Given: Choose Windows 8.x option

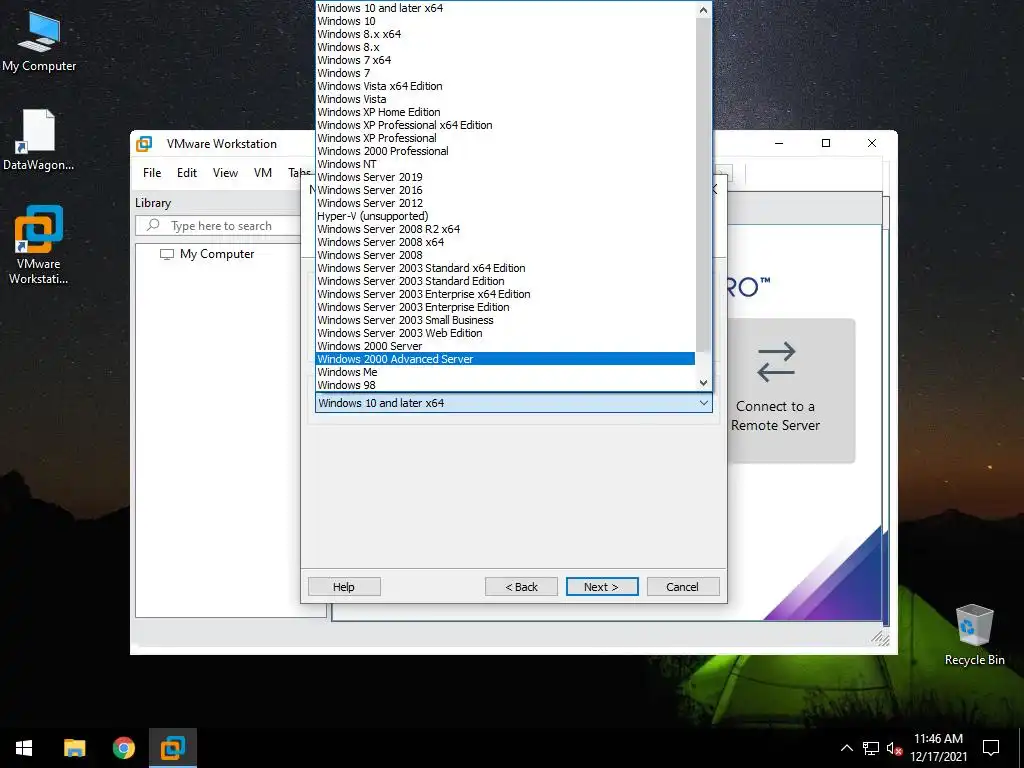Looking at the screenshot, I should [x=505, y=47].
